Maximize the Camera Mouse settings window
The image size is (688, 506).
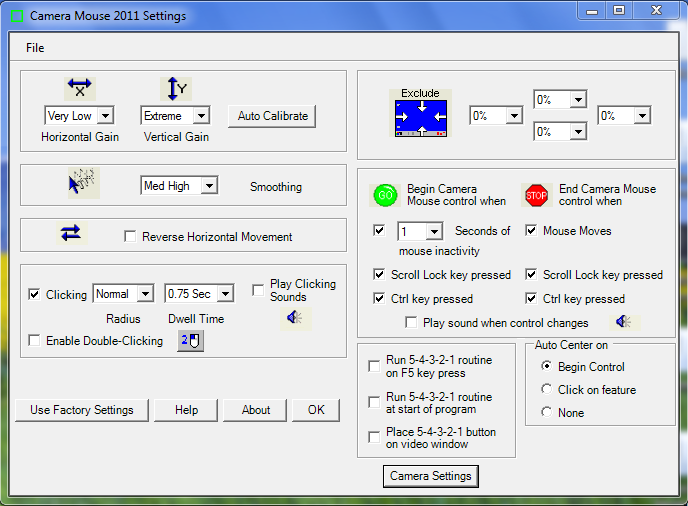point(619,11)
